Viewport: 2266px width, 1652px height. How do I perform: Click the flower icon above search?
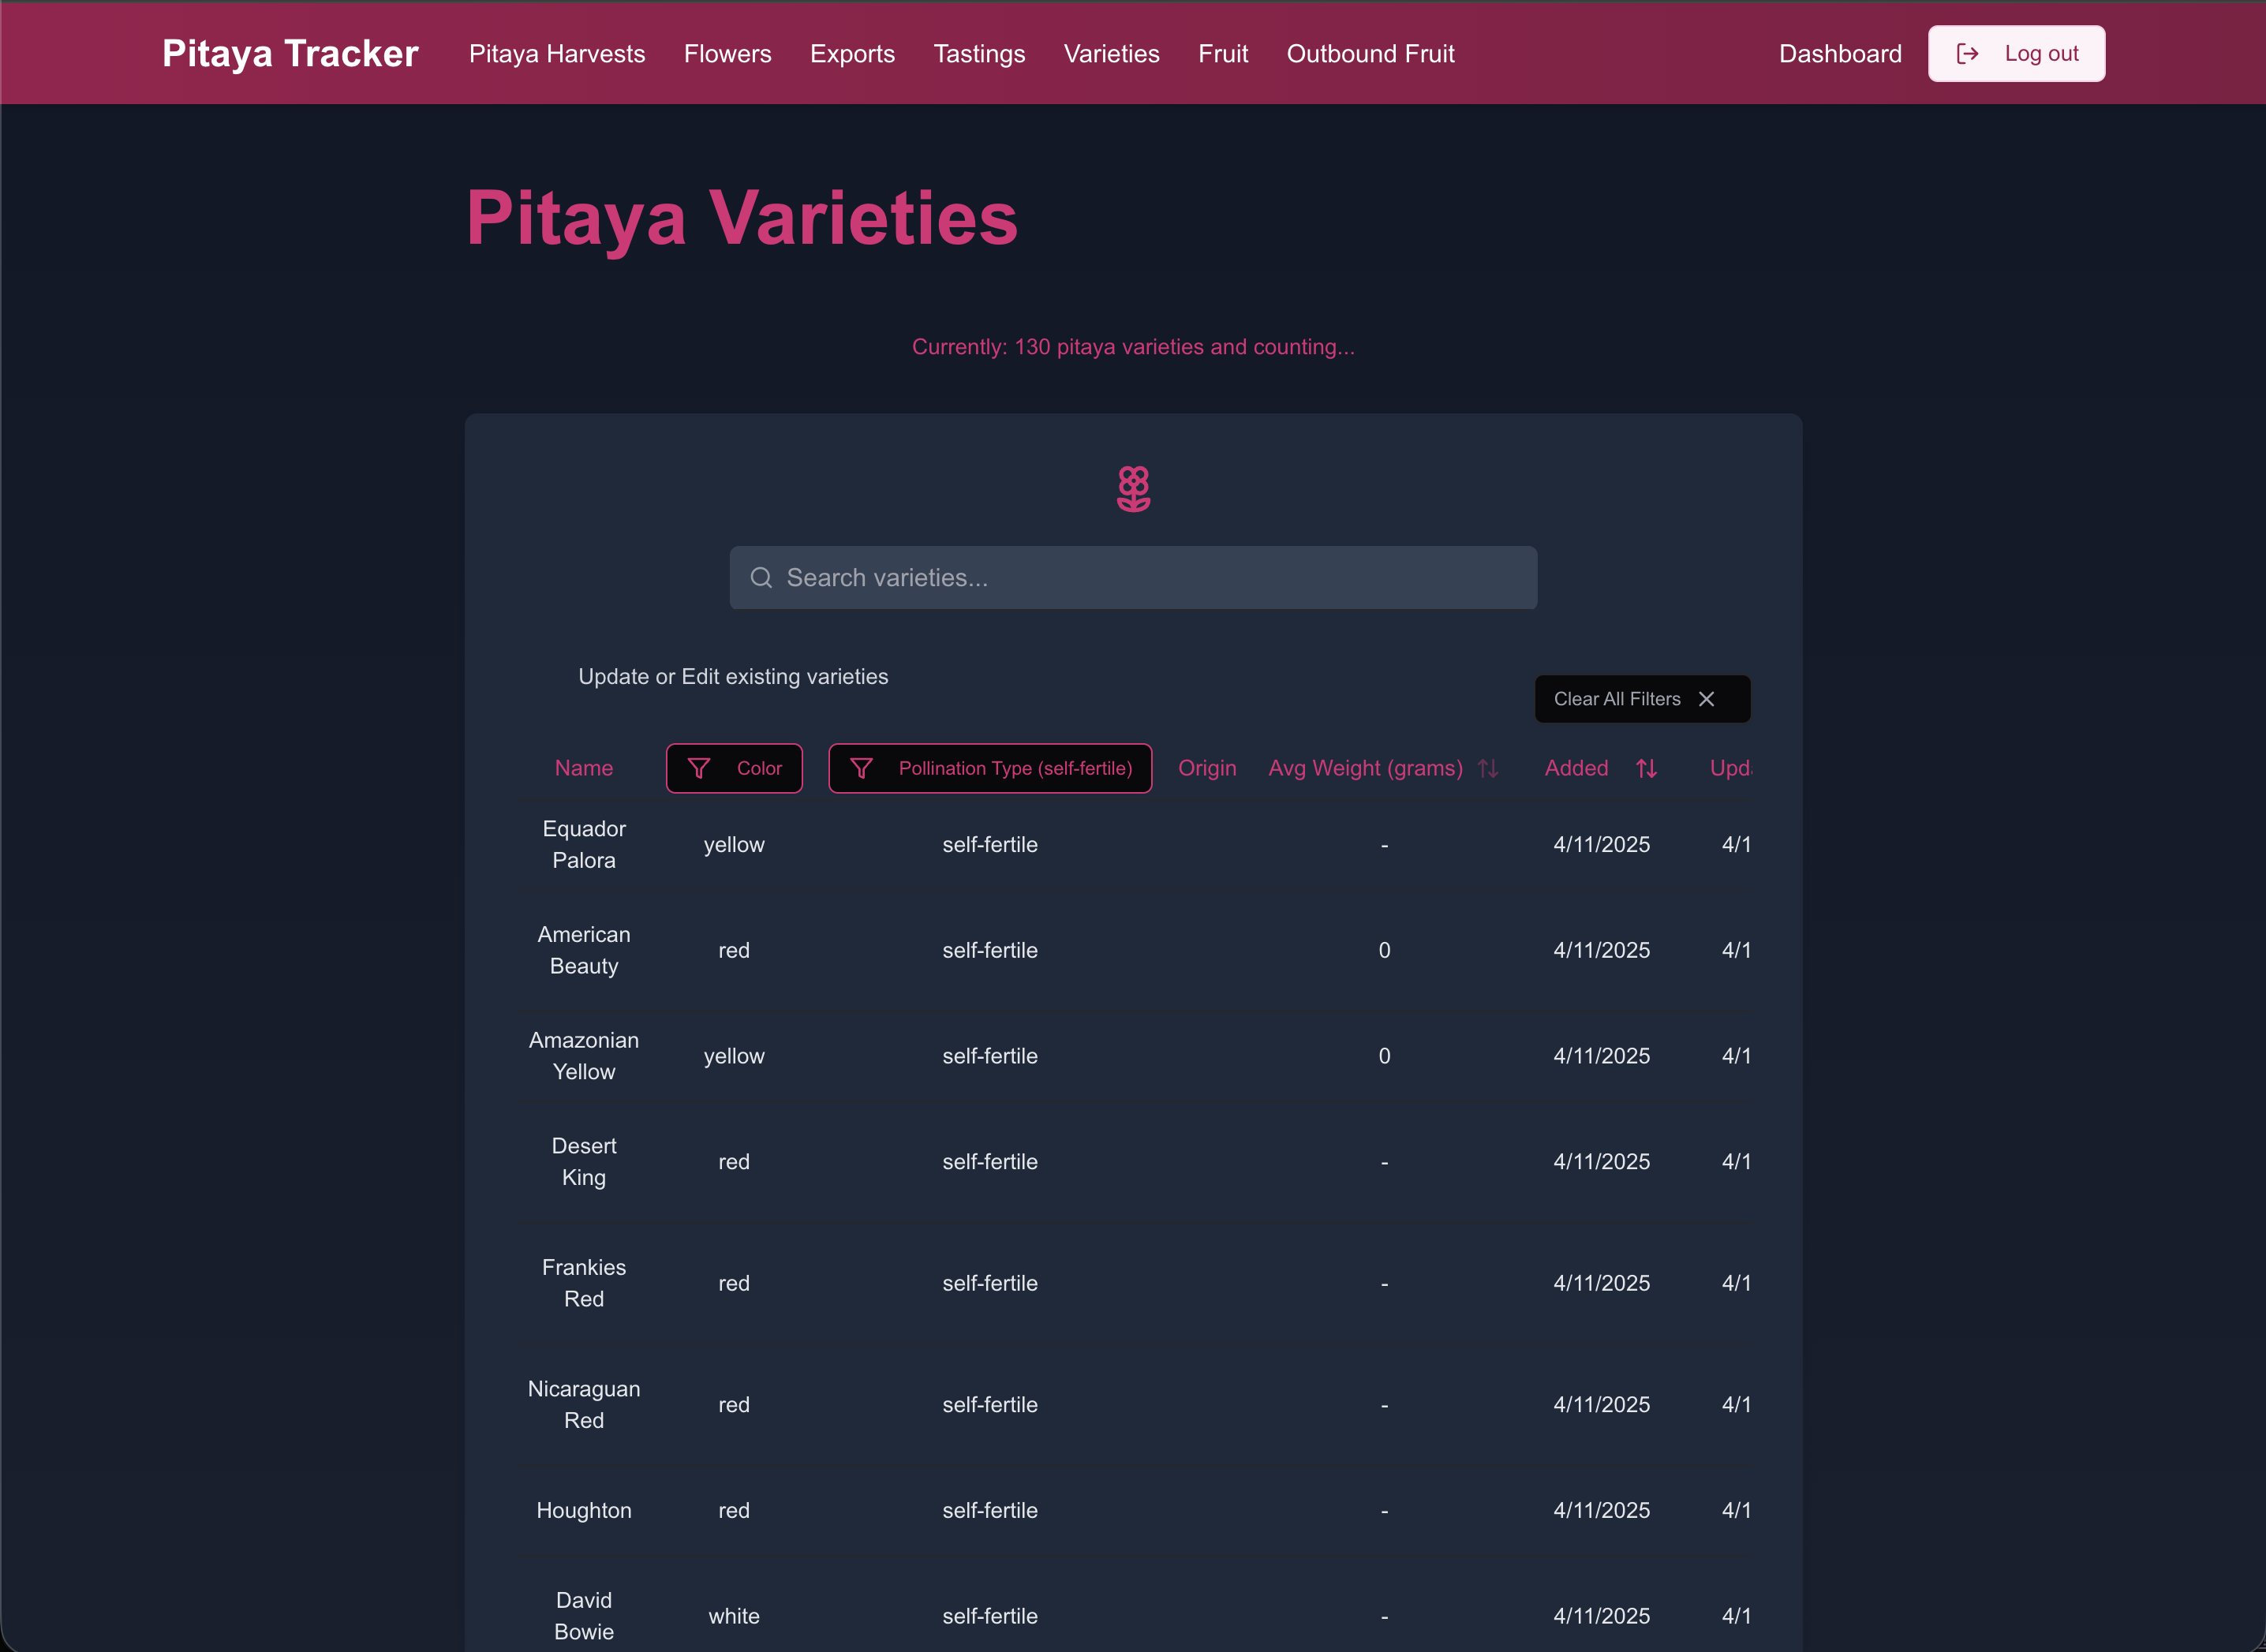pos(1133,489)
